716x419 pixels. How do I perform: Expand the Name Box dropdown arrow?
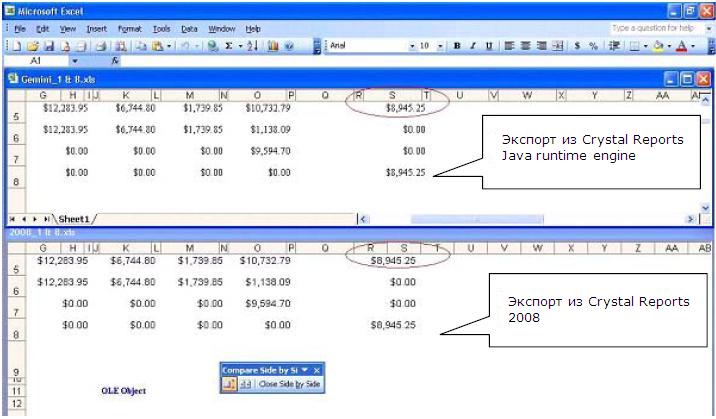point(74,61)
